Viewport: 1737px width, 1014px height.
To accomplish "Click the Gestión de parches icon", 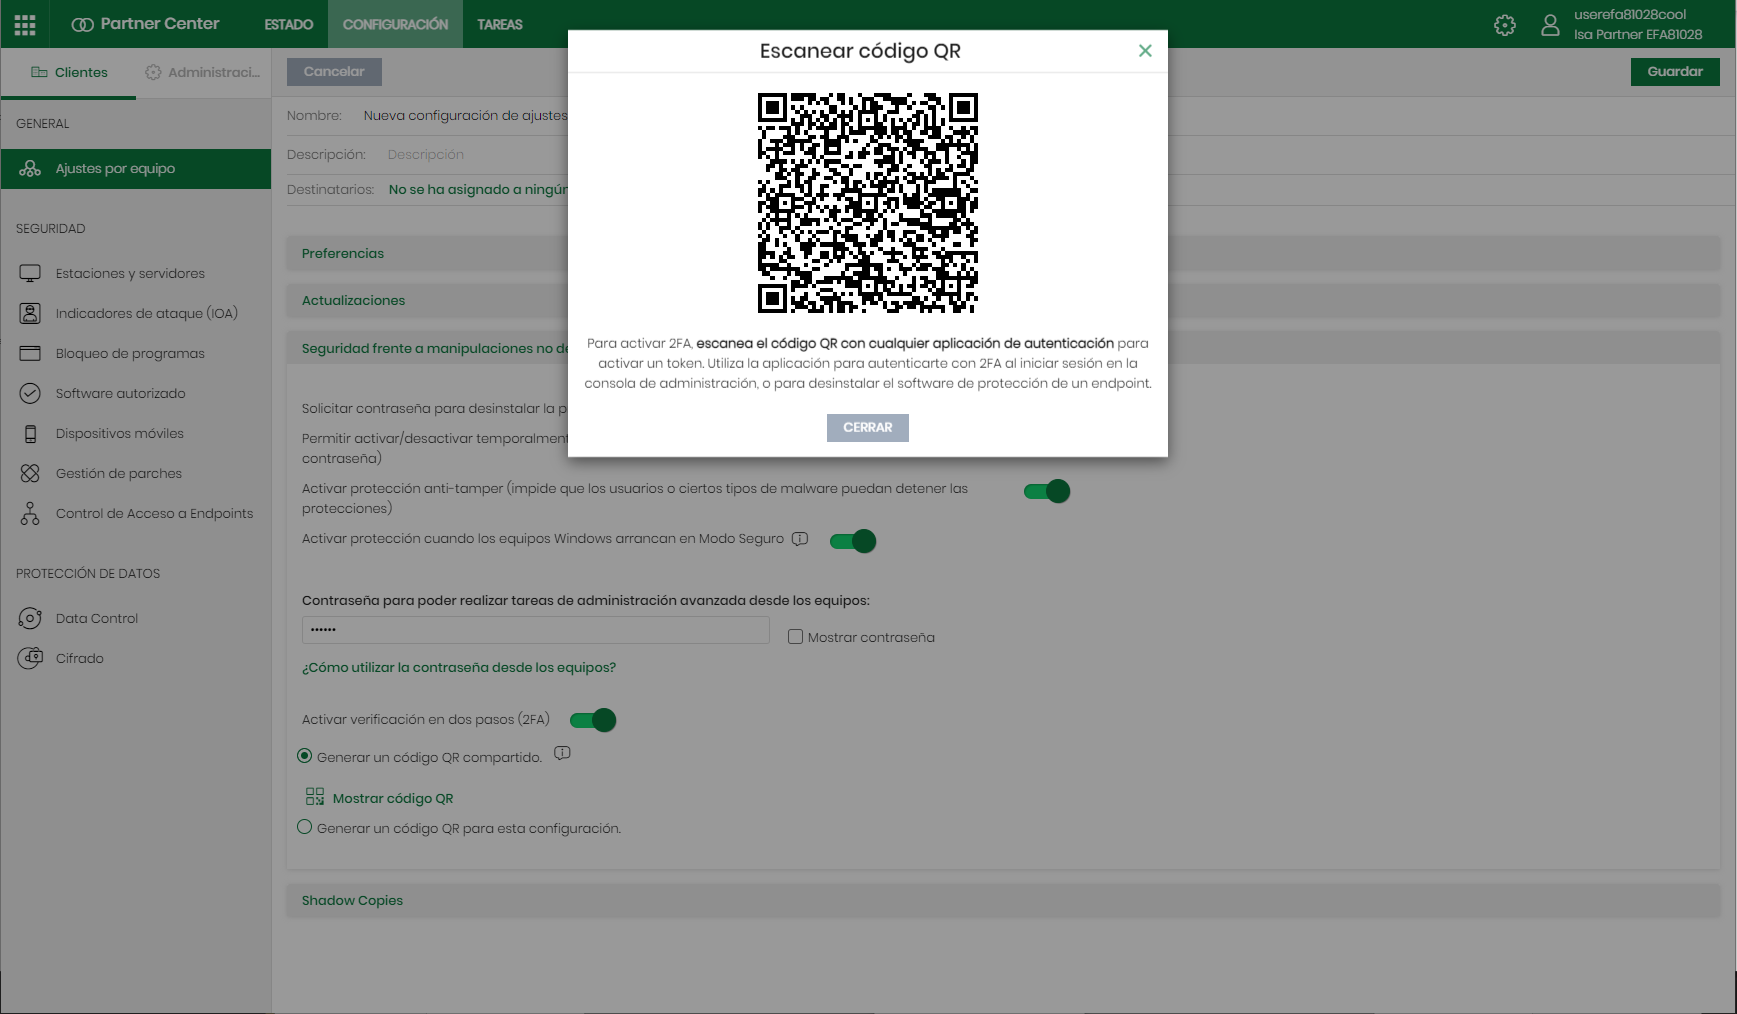I will (x=30, y=473).
